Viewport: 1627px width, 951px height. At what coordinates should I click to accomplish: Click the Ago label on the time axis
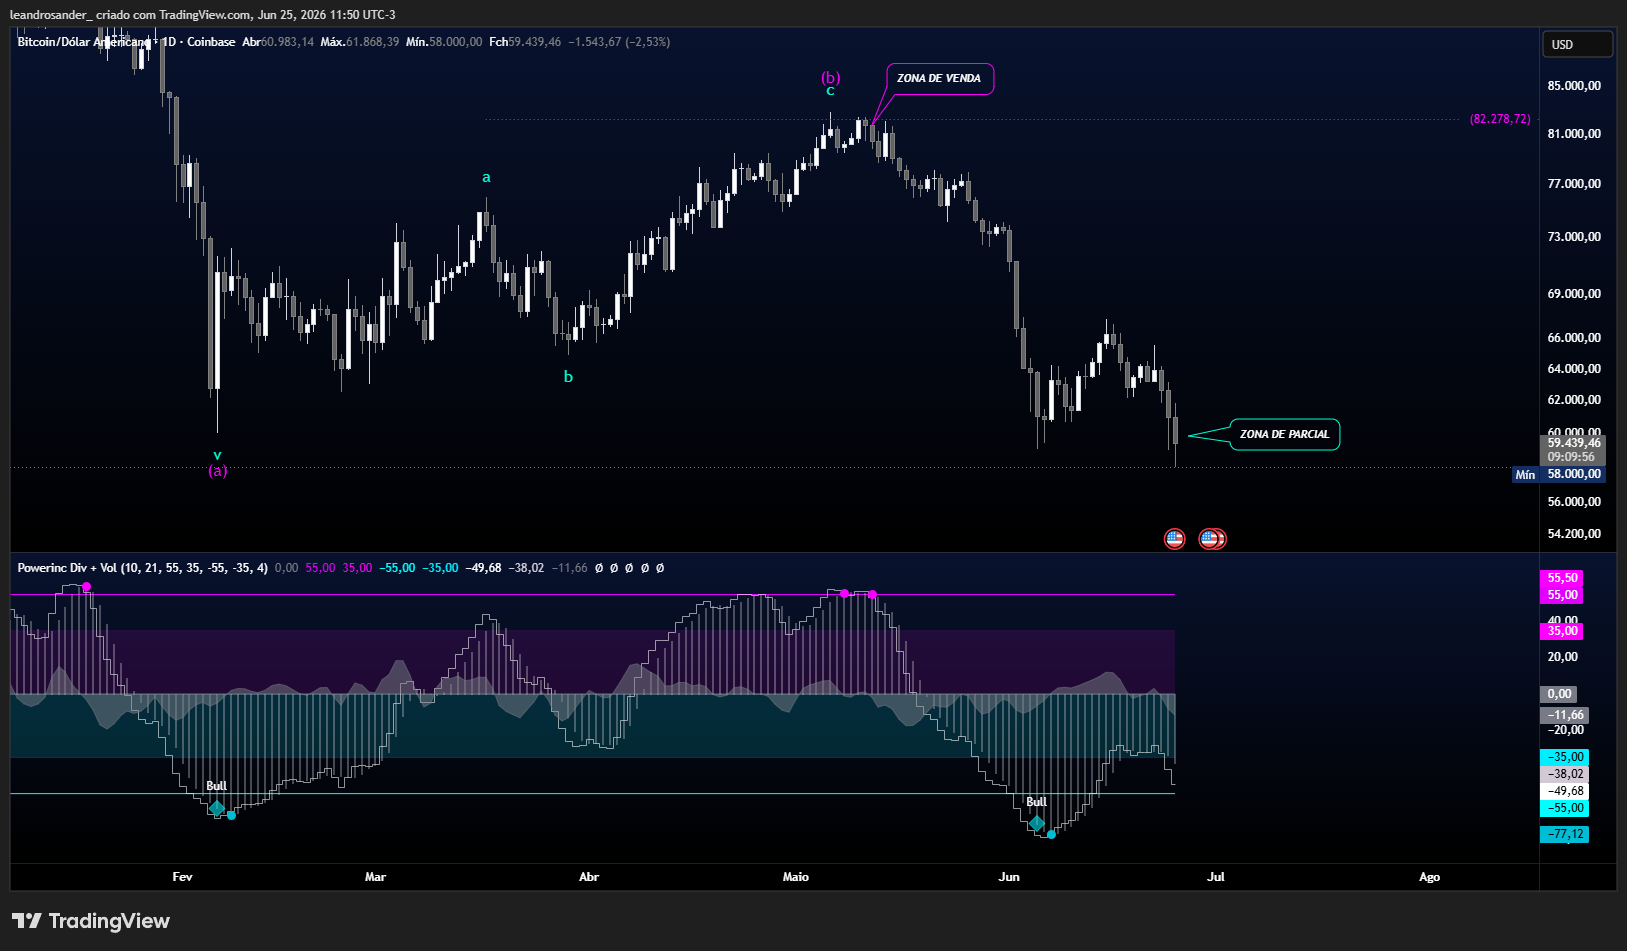(x=1430, y=877)
